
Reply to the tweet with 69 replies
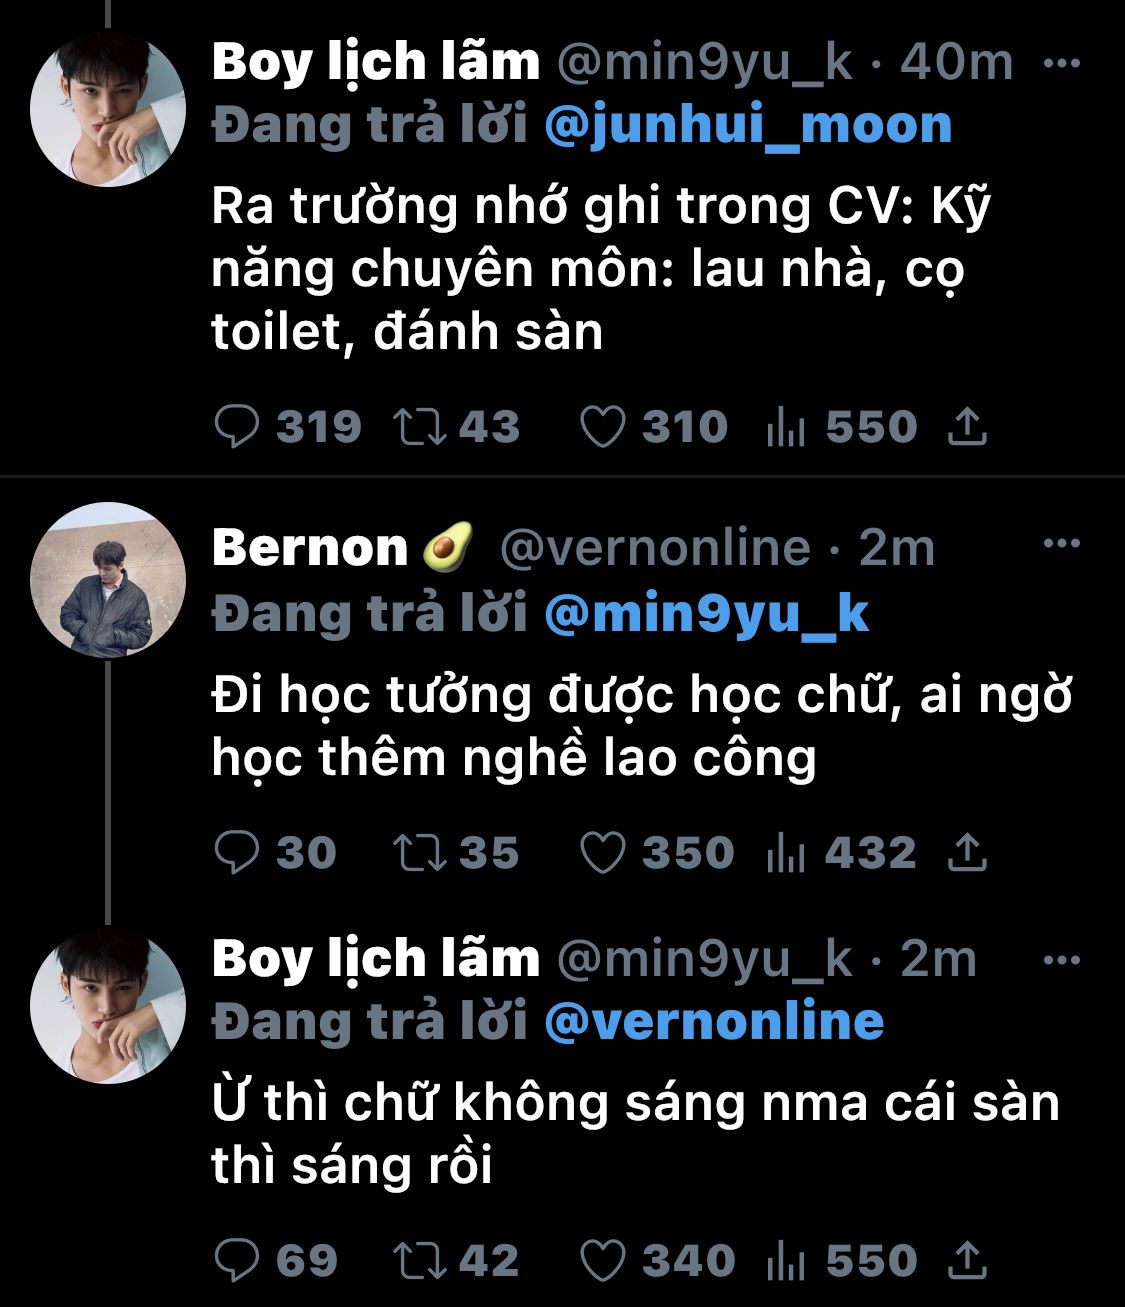tap(237, 1261)
